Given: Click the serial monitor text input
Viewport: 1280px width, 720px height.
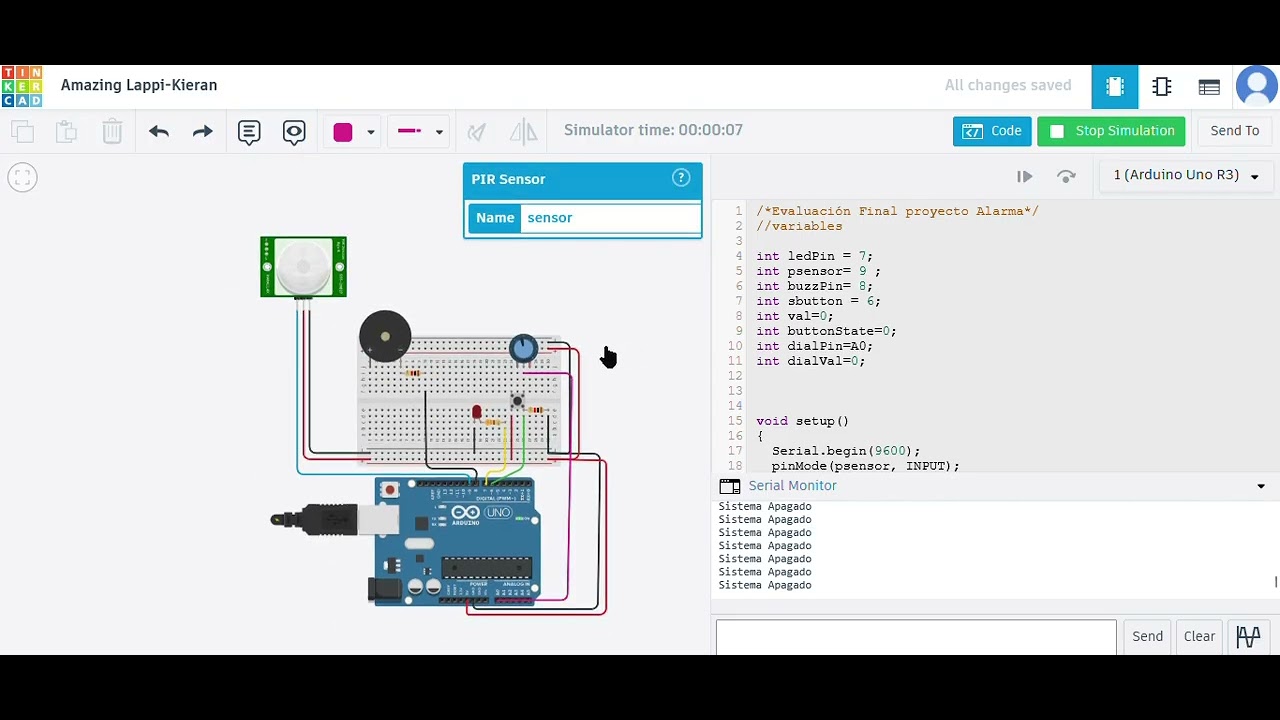Looking at the screenshot, I should coord(916,637).
